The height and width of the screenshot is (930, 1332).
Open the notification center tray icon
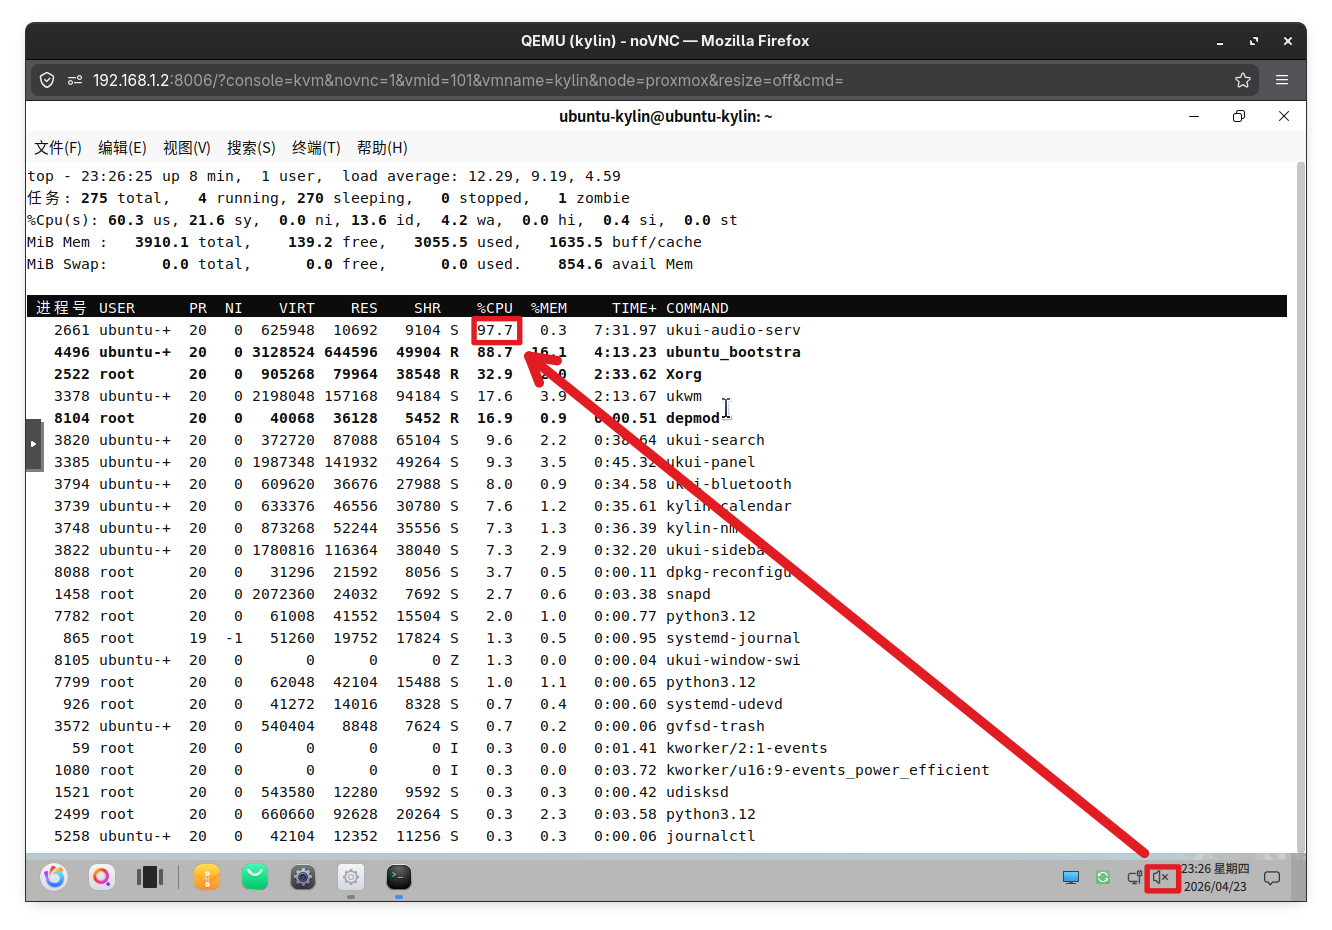point(1272,878)
